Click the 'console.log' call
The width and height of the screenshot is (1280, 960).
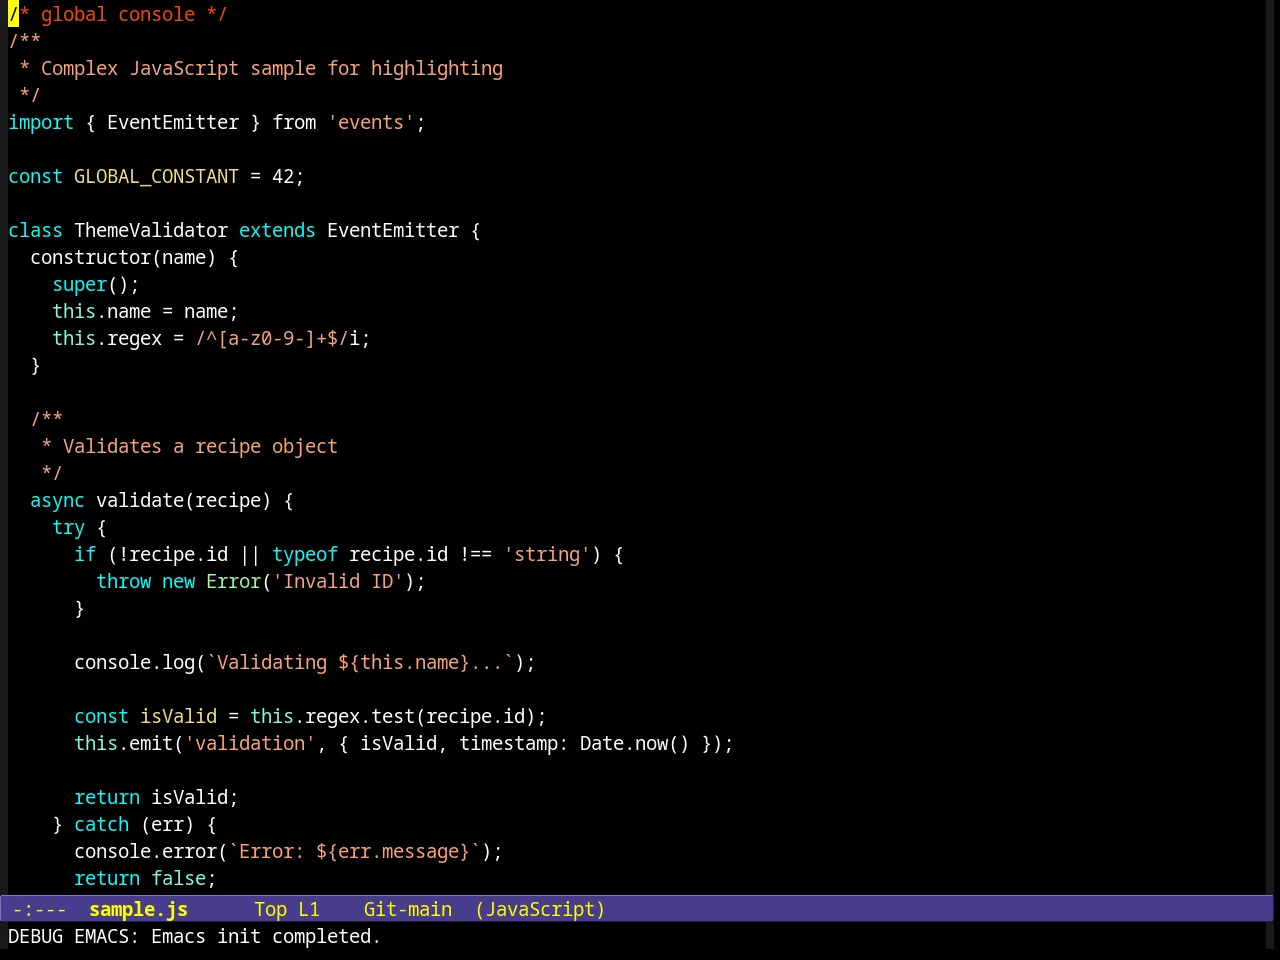coord(134,662)
